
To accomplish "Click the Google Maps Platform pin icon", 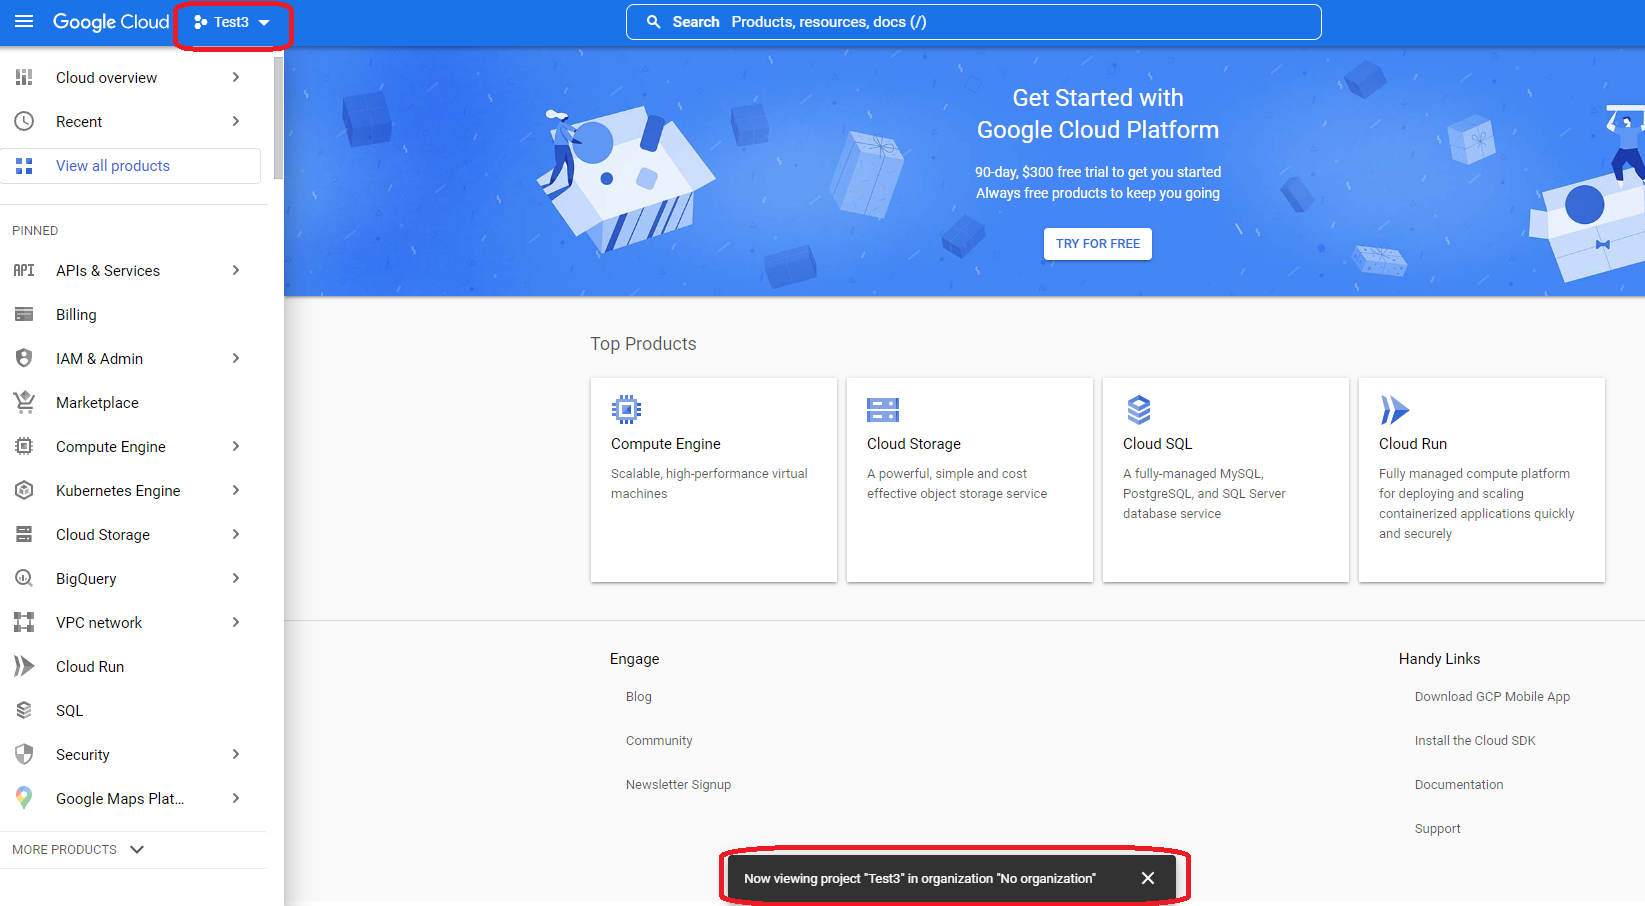I will pos(24,798).
